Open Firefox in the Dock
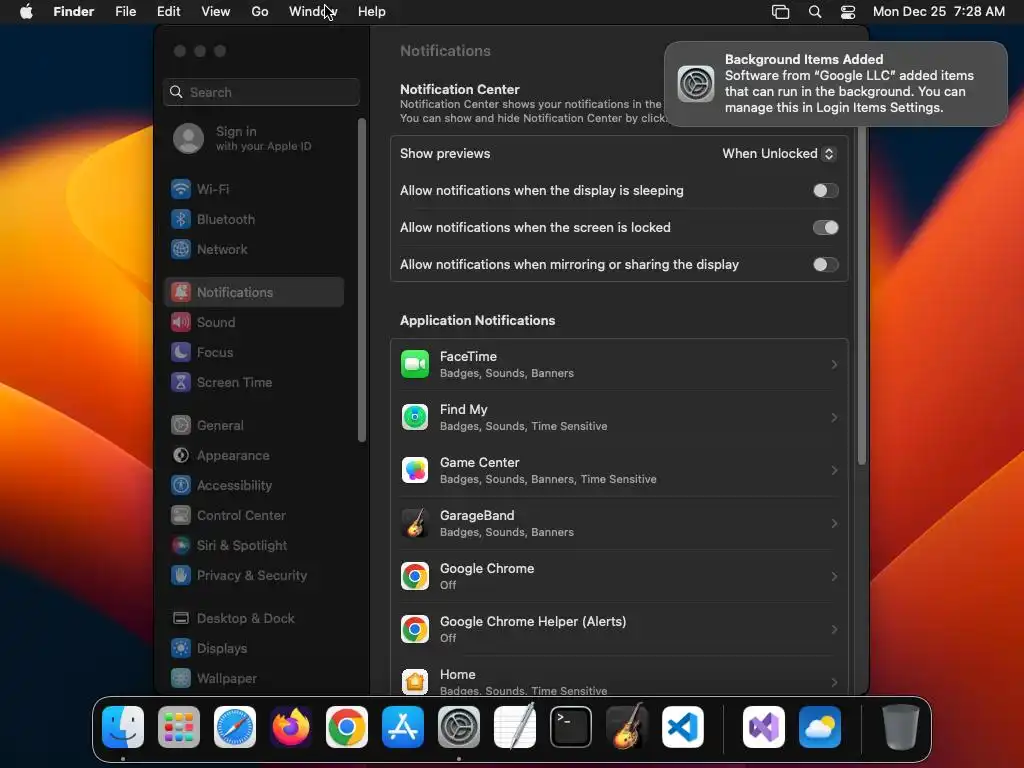The image size is (1024, 768). 291,727
